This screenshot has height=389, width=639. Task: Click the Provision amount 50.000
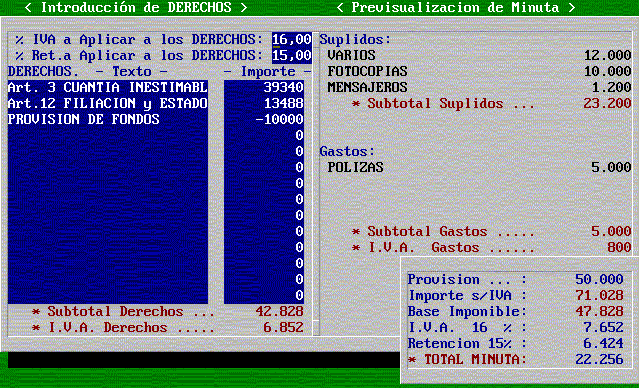[599, 279]
